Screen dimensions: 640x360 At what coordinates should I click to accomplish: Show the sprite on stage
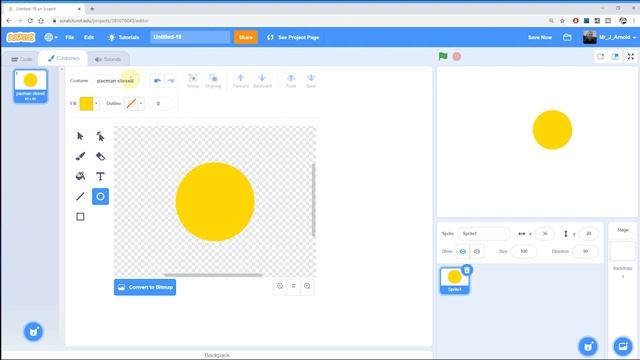(462, 251)
